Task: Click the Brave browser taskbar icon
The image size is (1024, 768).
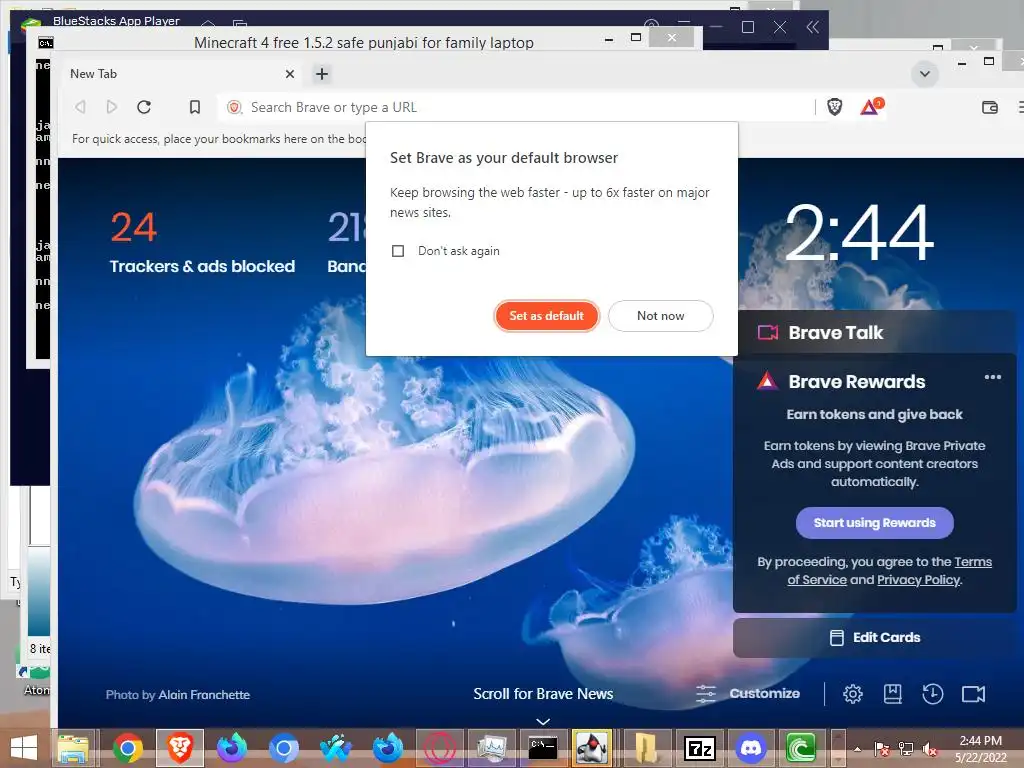Action: click(180, 747)
